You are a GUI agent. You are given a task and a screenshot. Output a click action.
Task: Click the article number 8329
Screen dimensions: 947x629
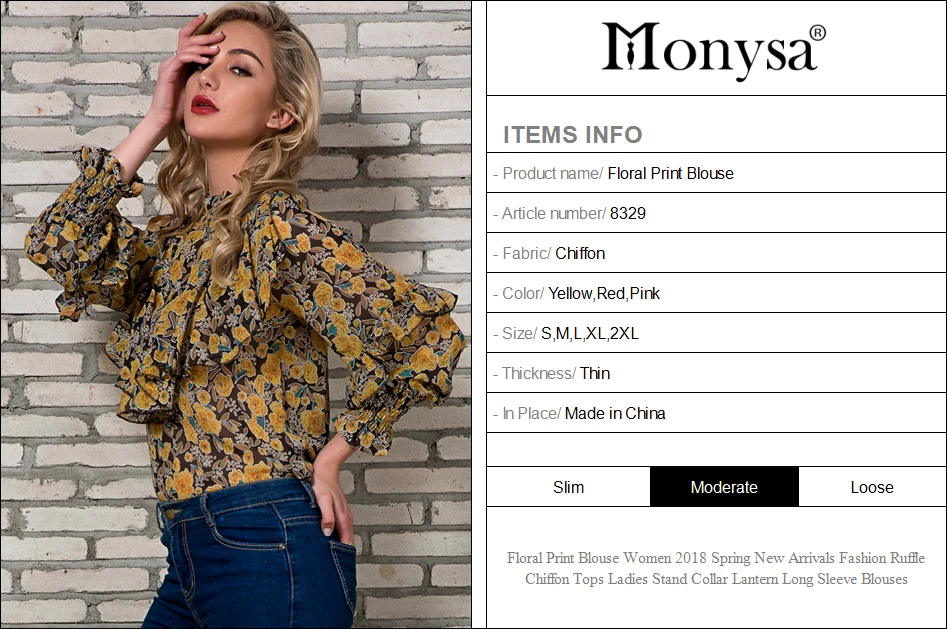click(x=628, y=213)
